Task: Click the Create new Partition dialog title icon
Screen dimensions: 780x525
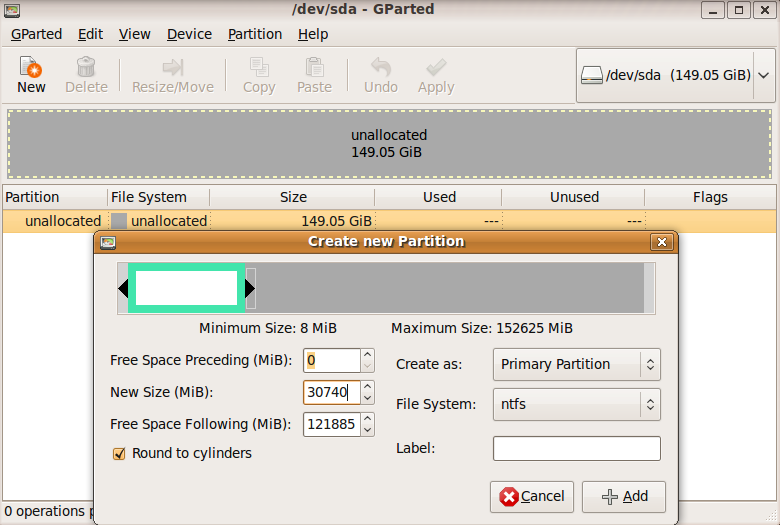Action: coord(108,242)
